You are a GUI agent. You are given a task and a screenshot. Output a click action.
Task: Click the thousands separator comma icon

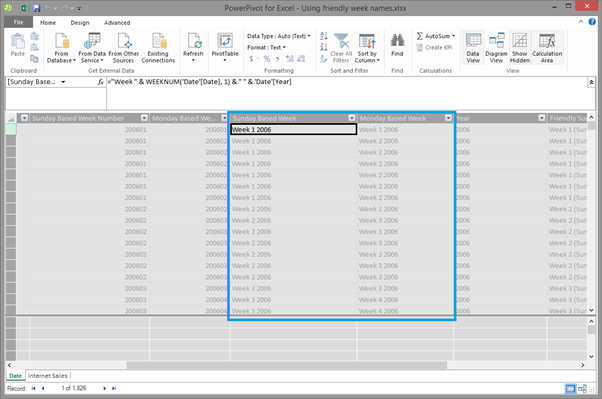(x=277, y=59)
